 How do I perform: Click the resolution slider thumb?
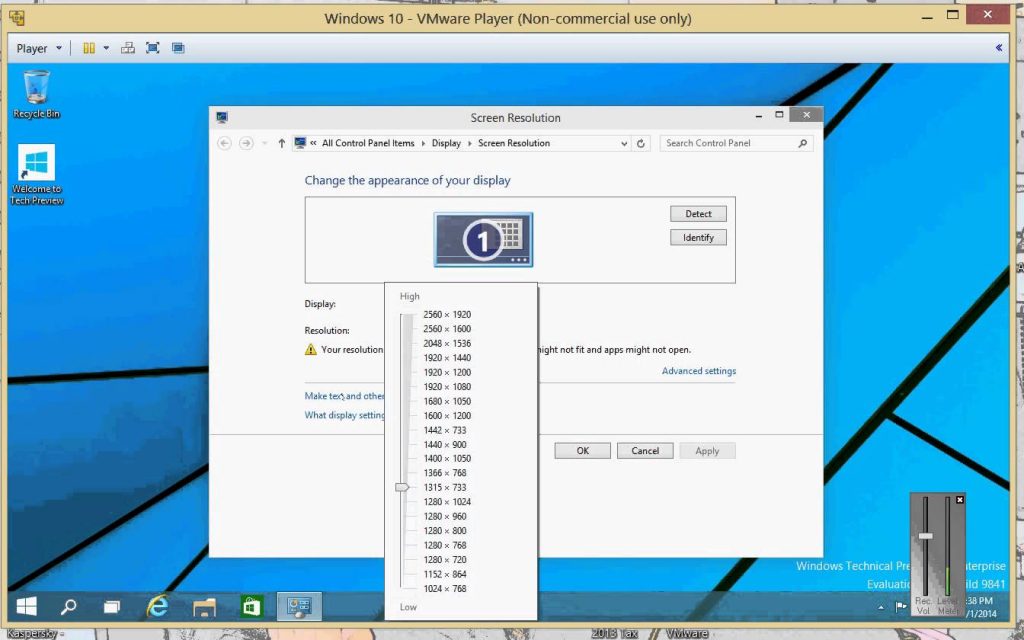click(402, 487)
